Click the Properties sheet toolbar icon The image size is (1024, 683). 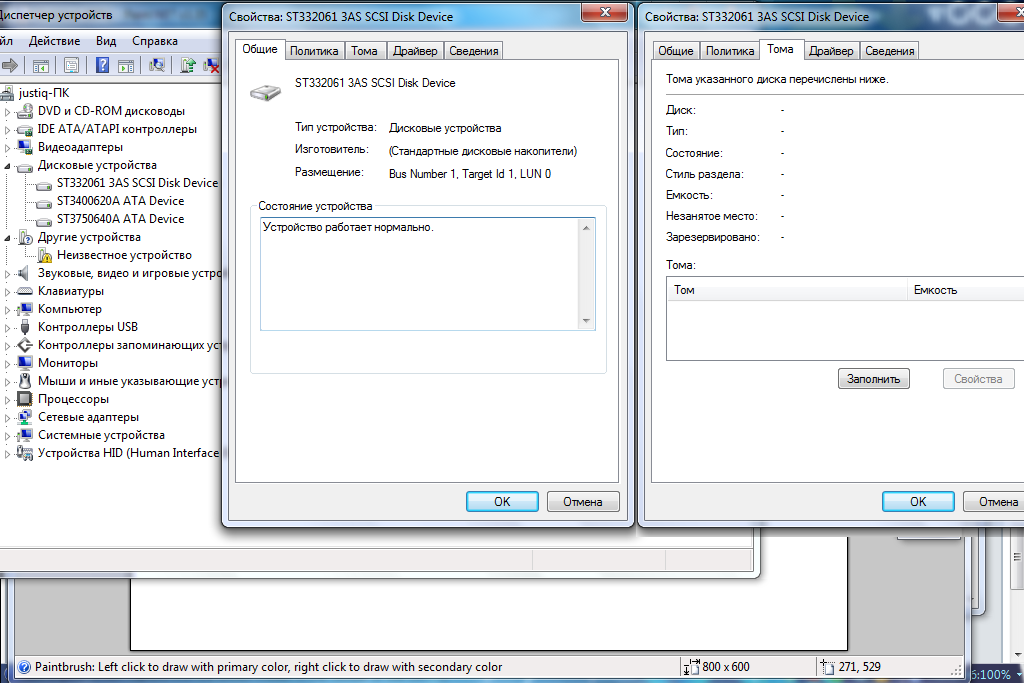point(71,65)
